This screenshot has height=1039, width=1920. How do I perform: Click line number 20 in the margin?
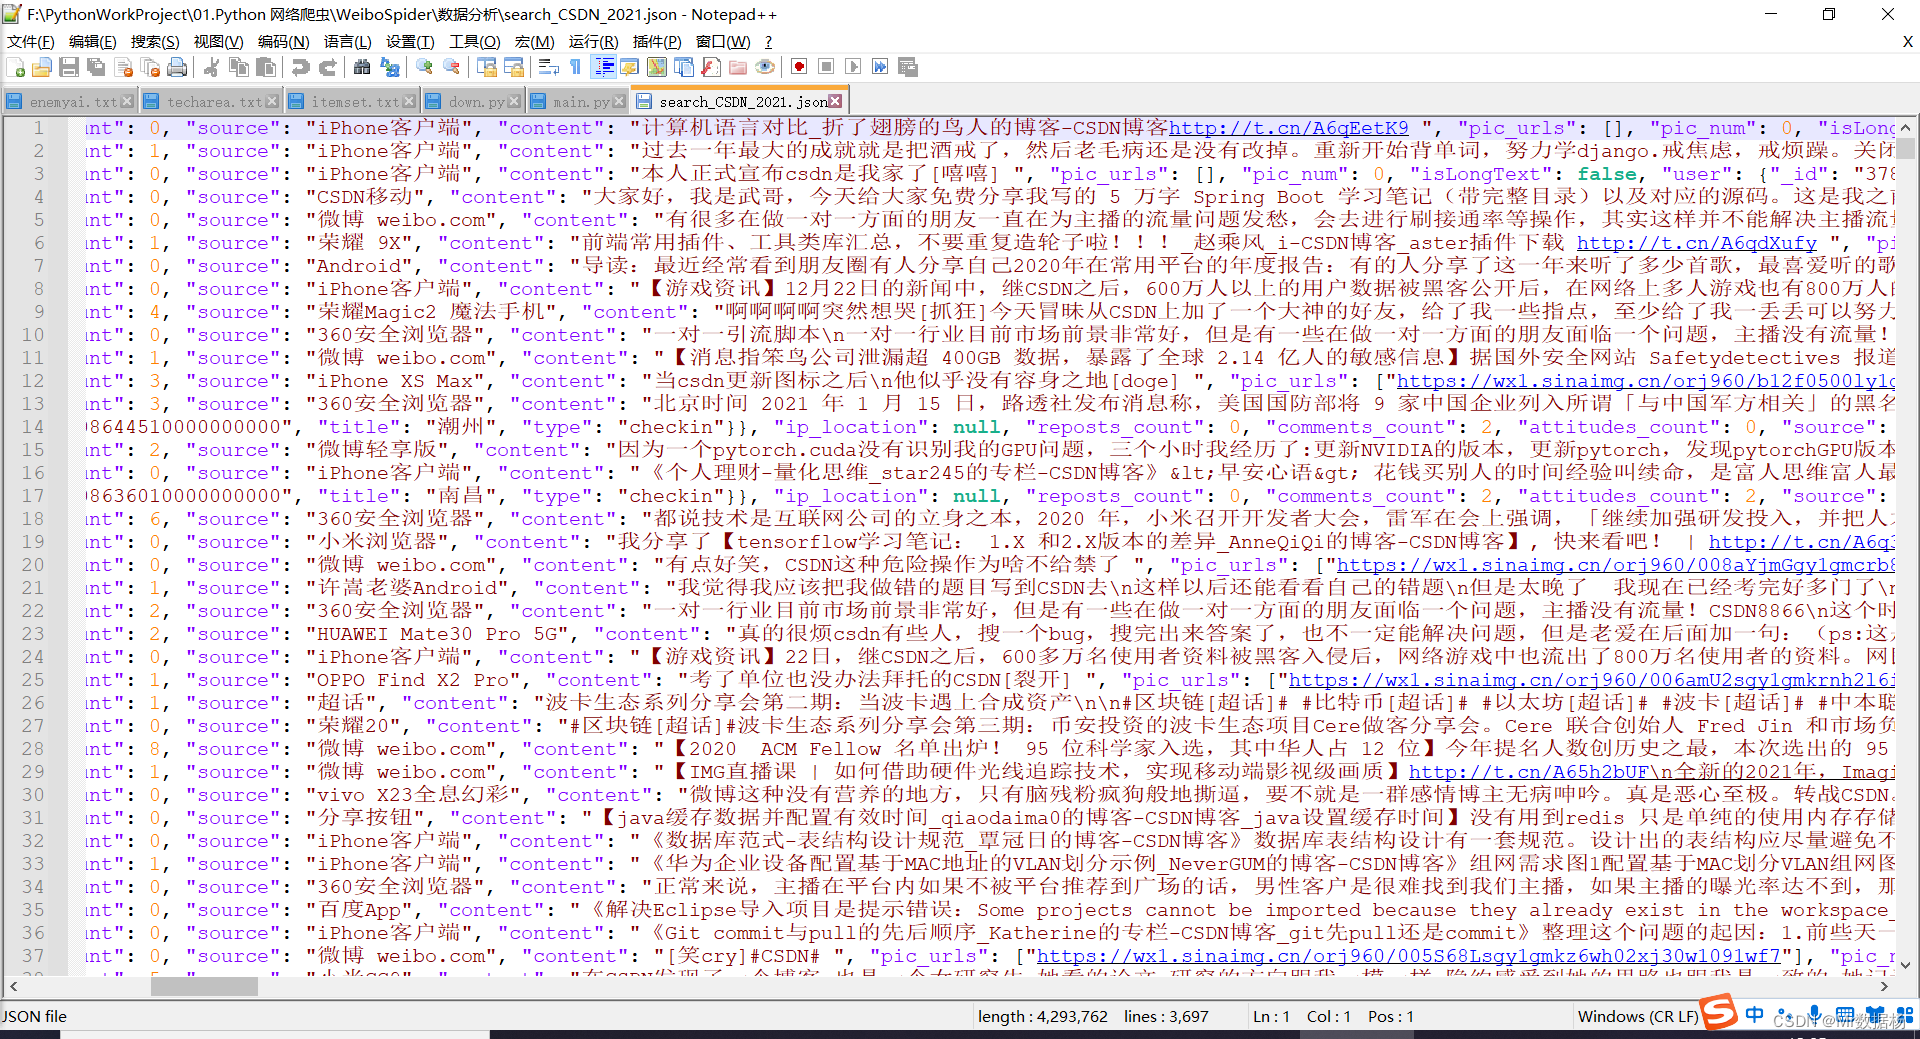coord(33,565)
